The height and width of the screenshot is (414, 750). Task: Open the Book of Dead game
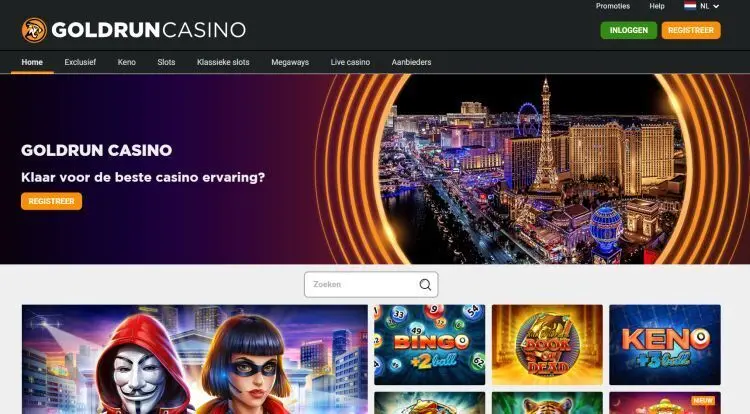click(x=547, y=345)
